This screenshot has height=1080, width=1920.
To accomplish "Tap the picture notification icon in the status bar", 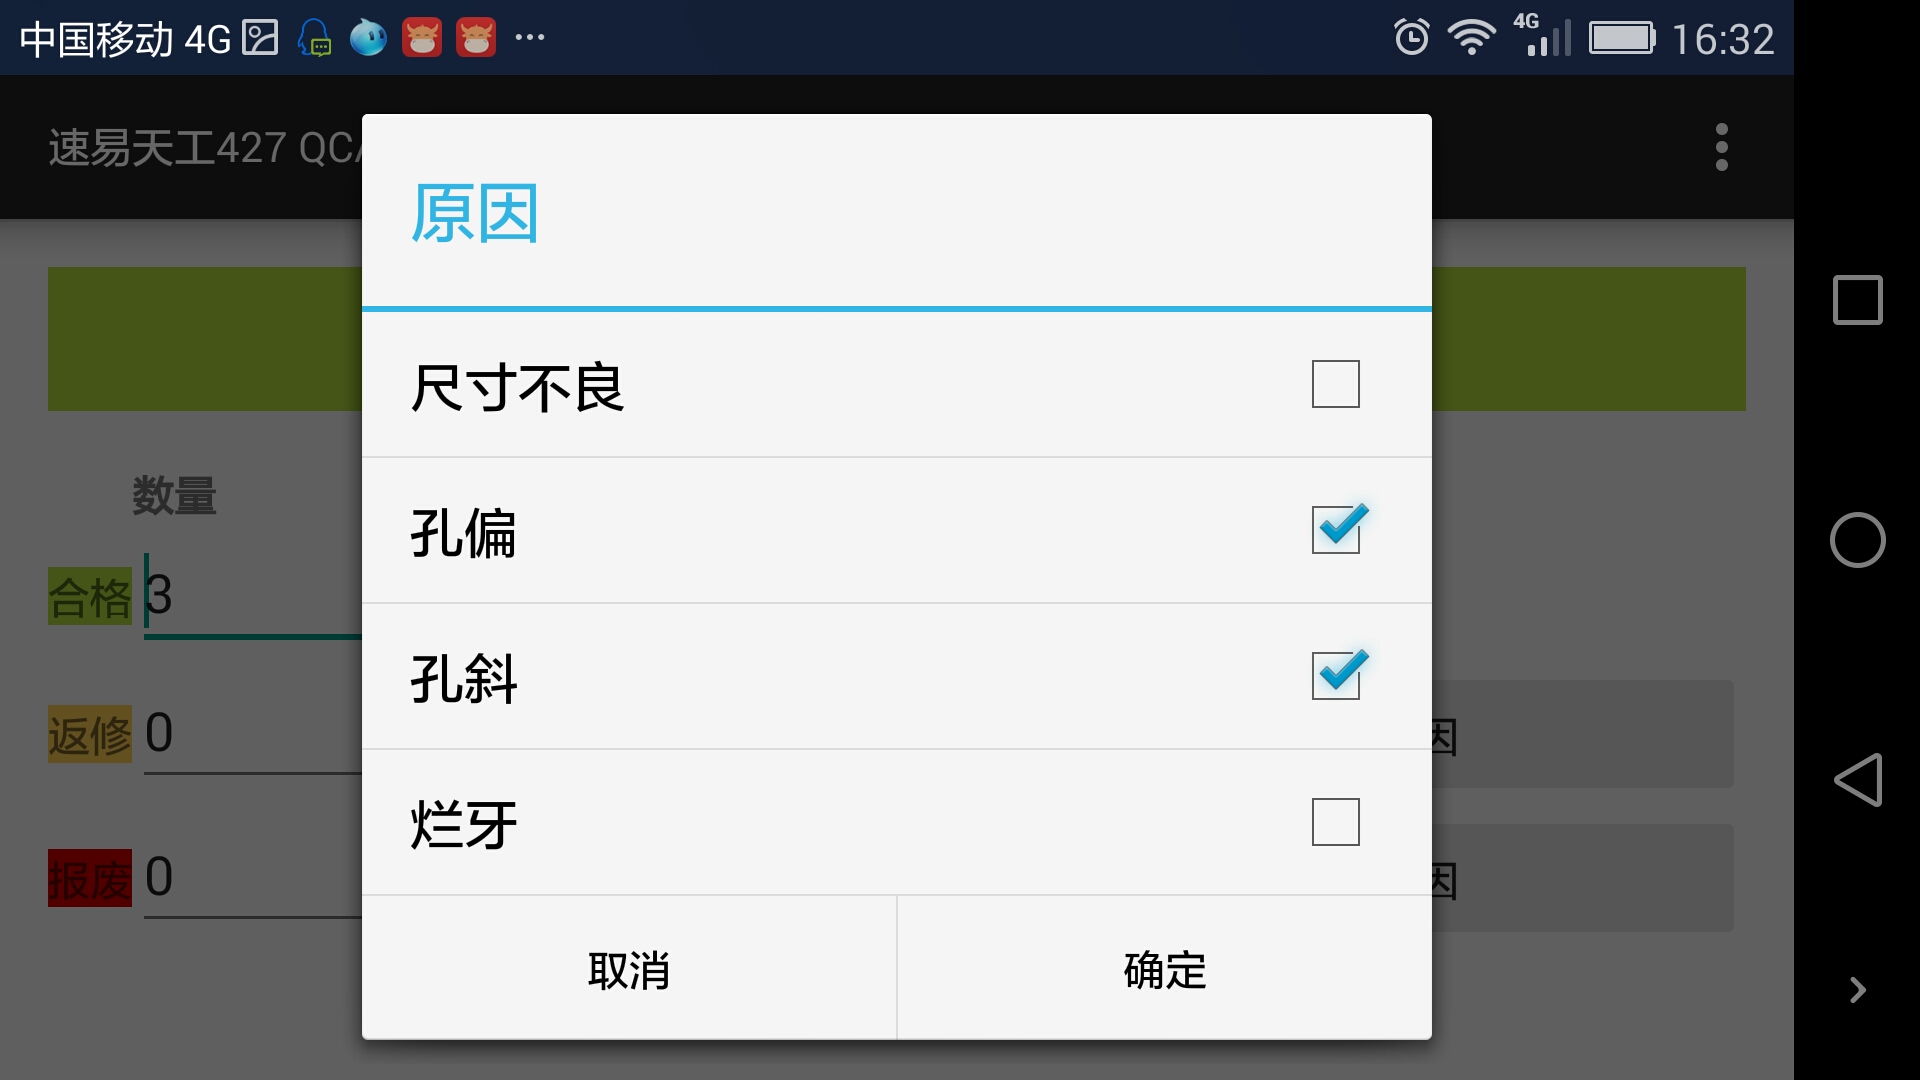I will click(260, 38).
